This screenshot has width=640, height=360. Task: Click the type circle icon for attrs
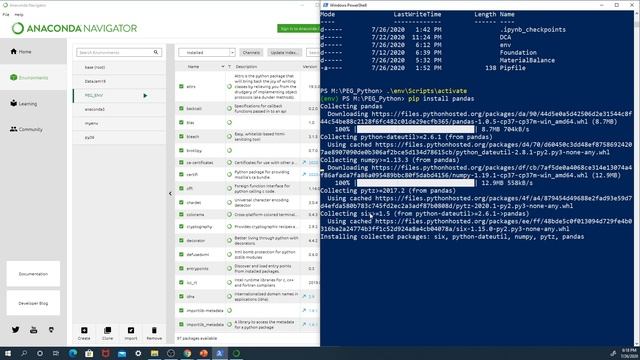click(229, 87)
